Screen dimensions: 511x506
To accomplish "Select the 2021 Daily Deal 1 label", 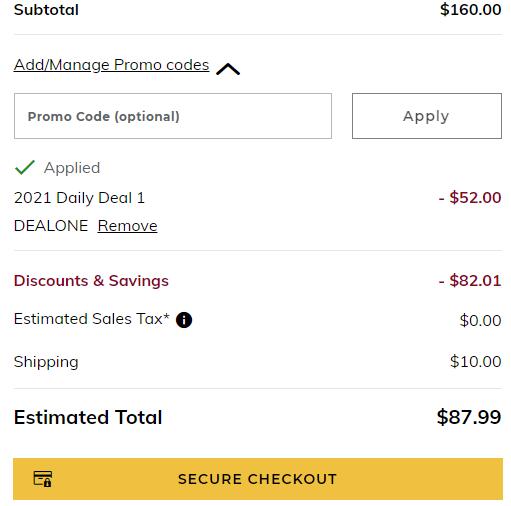I will [79, 198].
